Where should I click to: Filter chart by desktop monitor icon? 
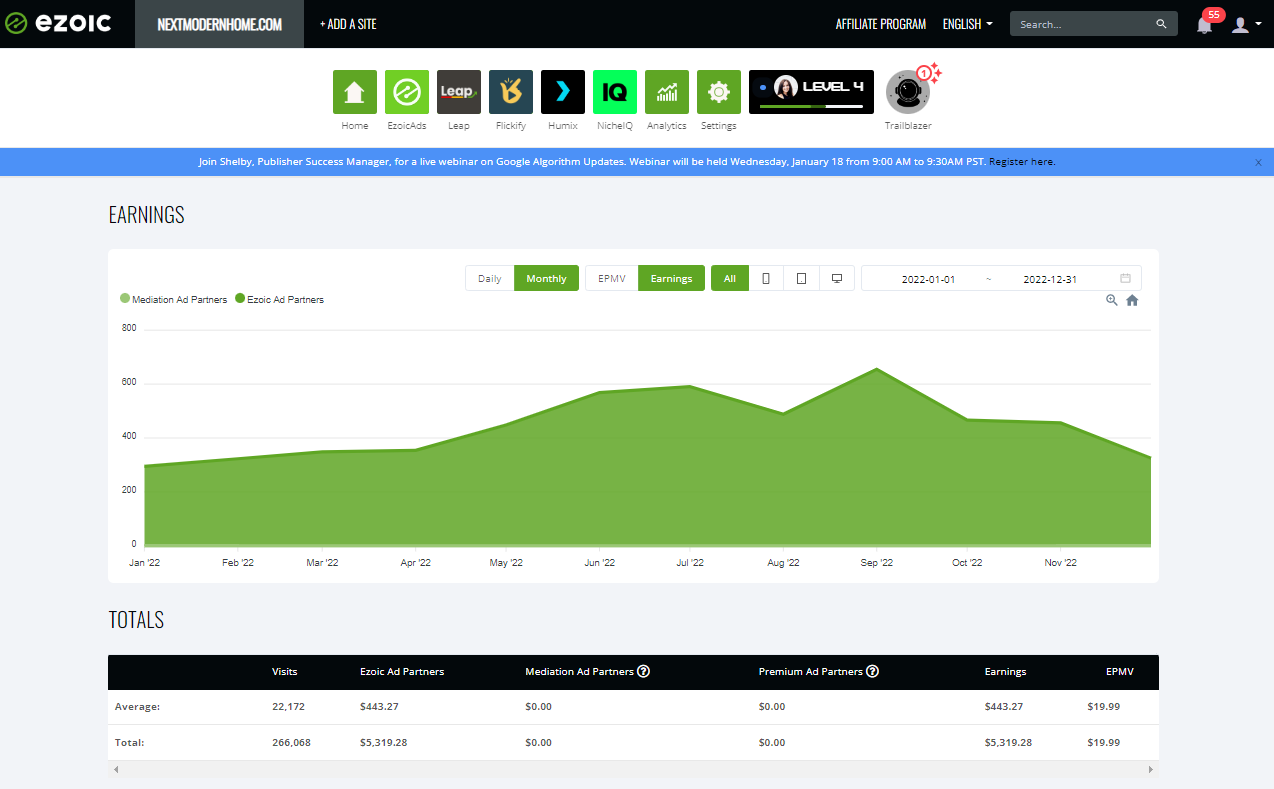(837, 278)
